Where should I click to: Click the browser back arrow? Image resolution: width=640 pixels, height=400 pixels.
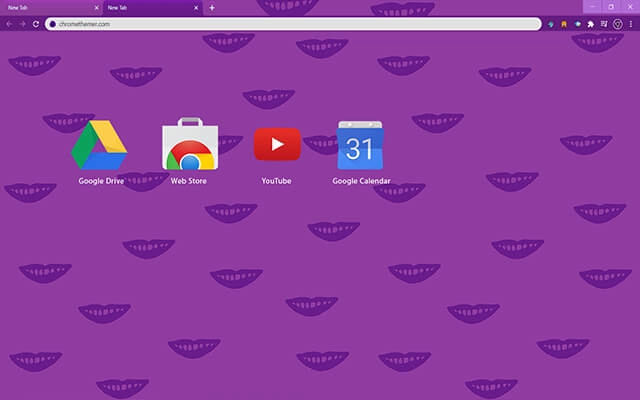[9, 24]
